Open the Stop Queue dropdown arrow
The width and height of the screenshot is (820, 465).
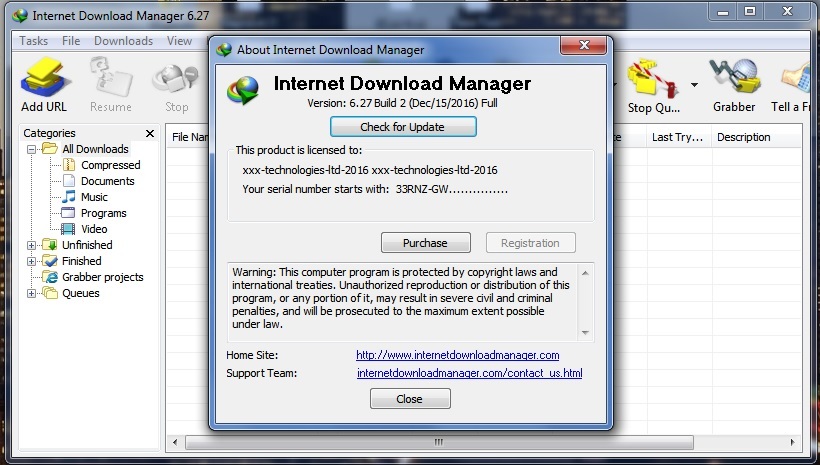click(694, 85)
